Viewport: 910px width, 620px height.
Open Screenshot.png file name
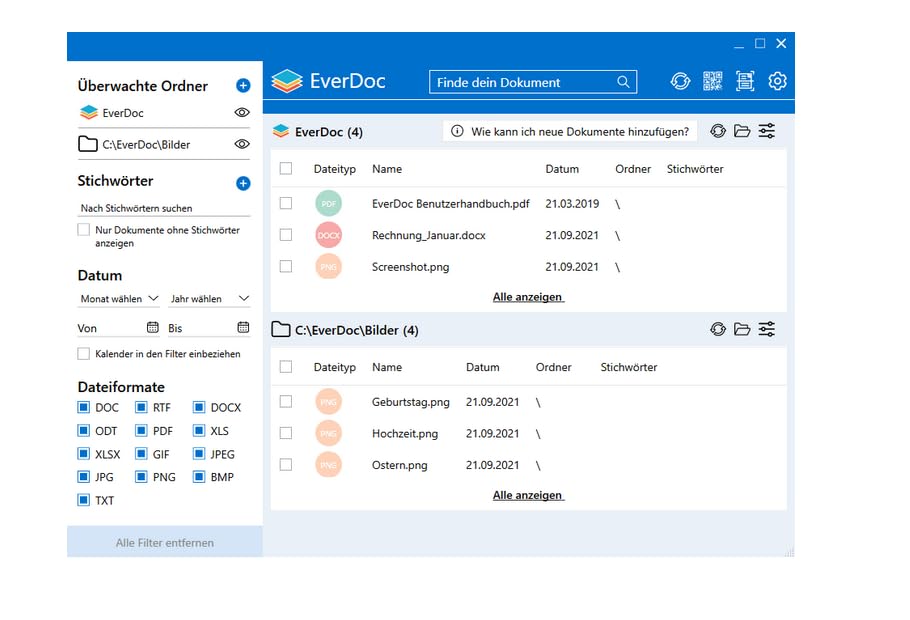tap(410, 267)
